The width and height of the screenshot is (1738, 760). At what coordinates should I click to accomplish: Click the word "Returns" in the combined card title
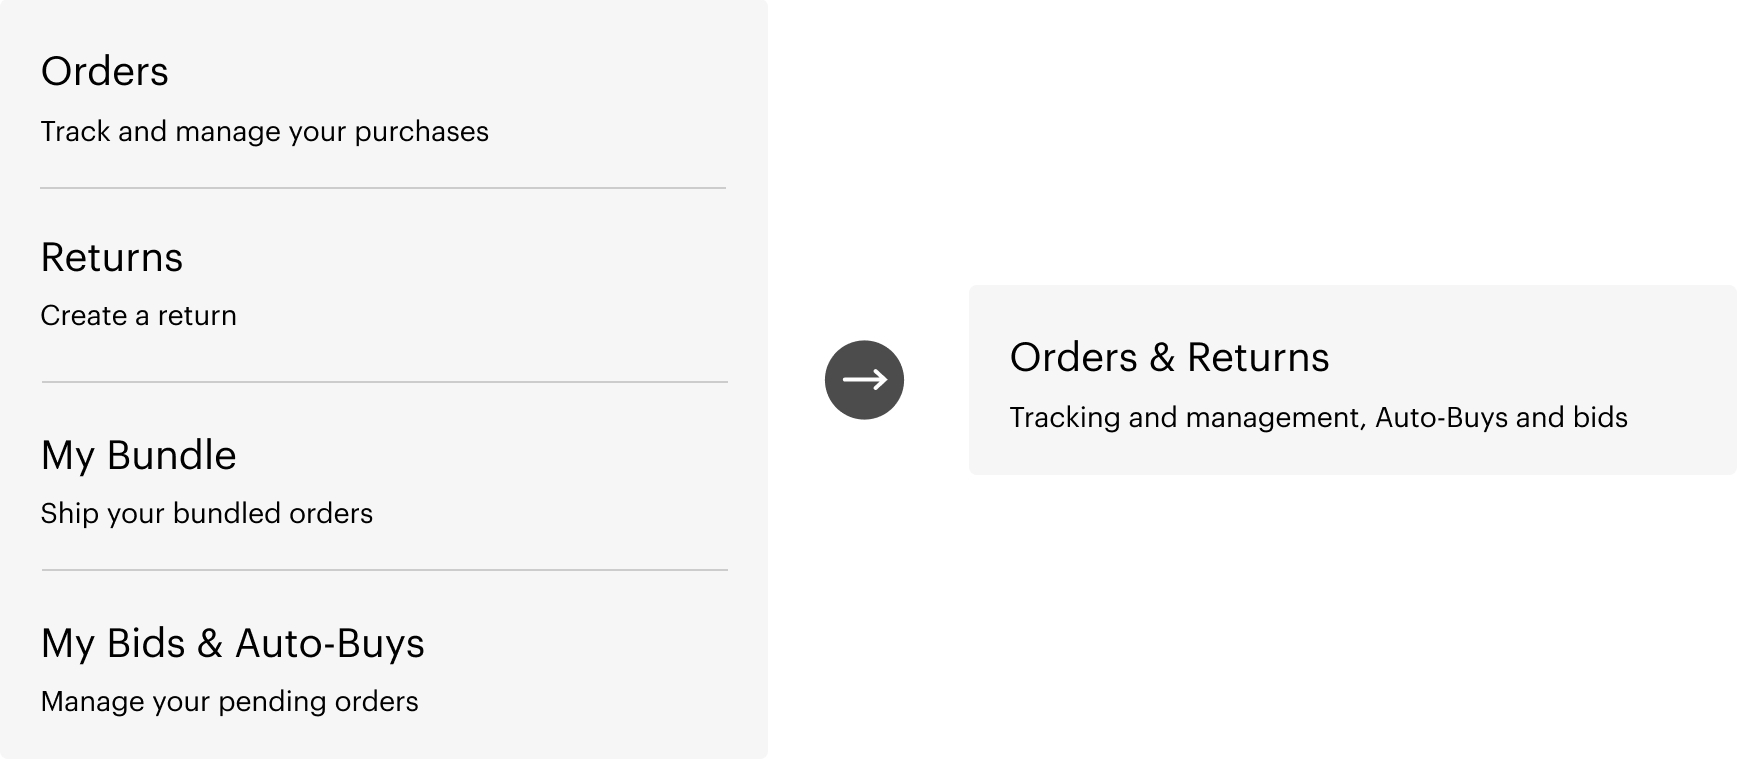tap(1258, 358)
